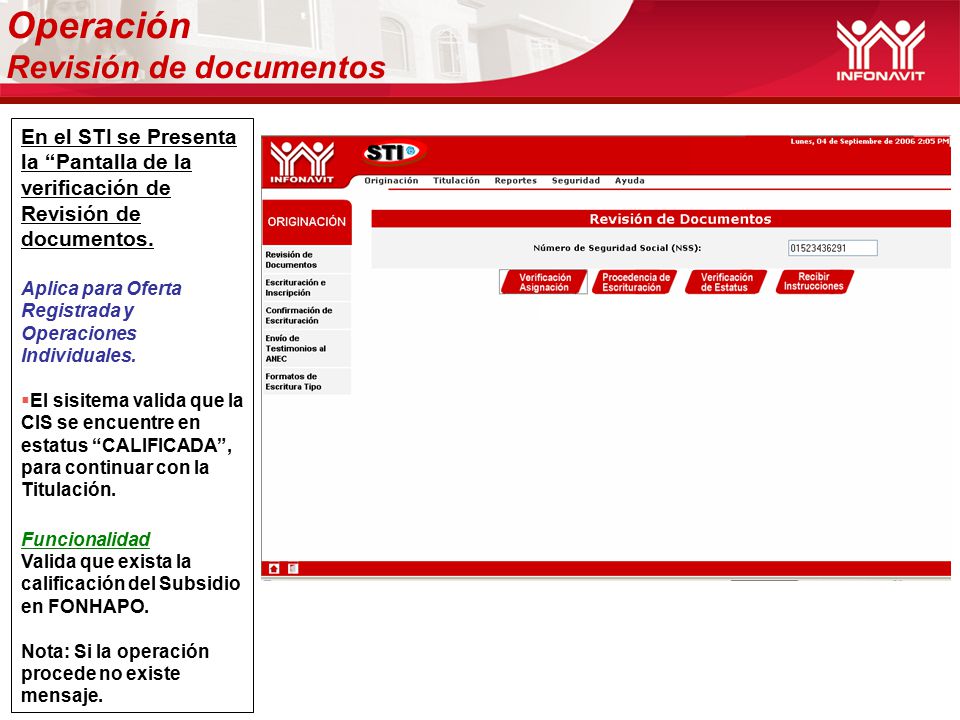Click the Verificación Asignación button
960x720 pixels.
(x=544, y=282)
